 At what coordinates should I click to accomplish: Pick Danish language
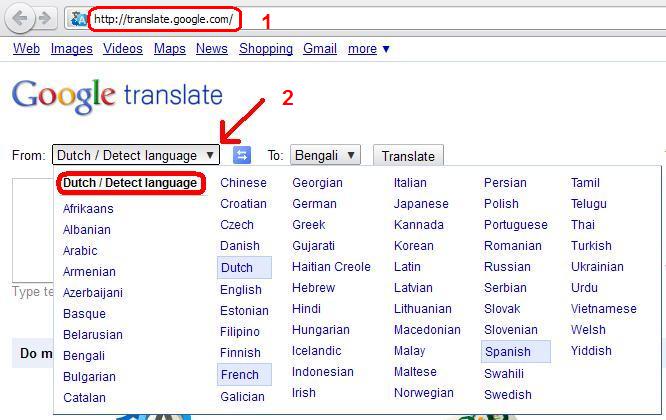(240, 246)
